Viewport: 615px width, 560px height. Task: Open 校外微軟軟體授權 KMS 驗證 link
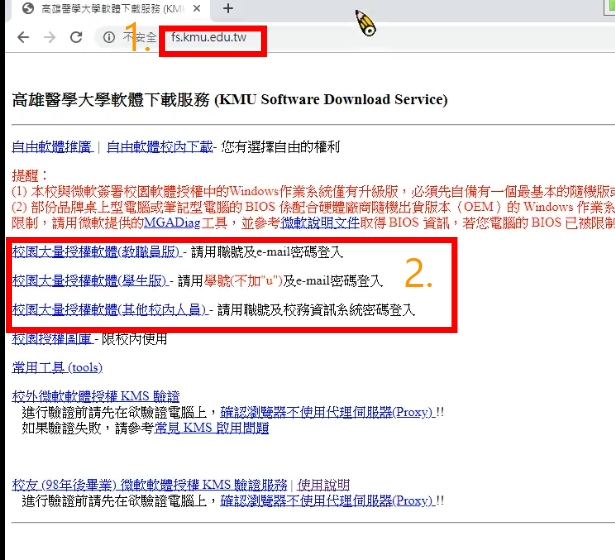point(96,396)
